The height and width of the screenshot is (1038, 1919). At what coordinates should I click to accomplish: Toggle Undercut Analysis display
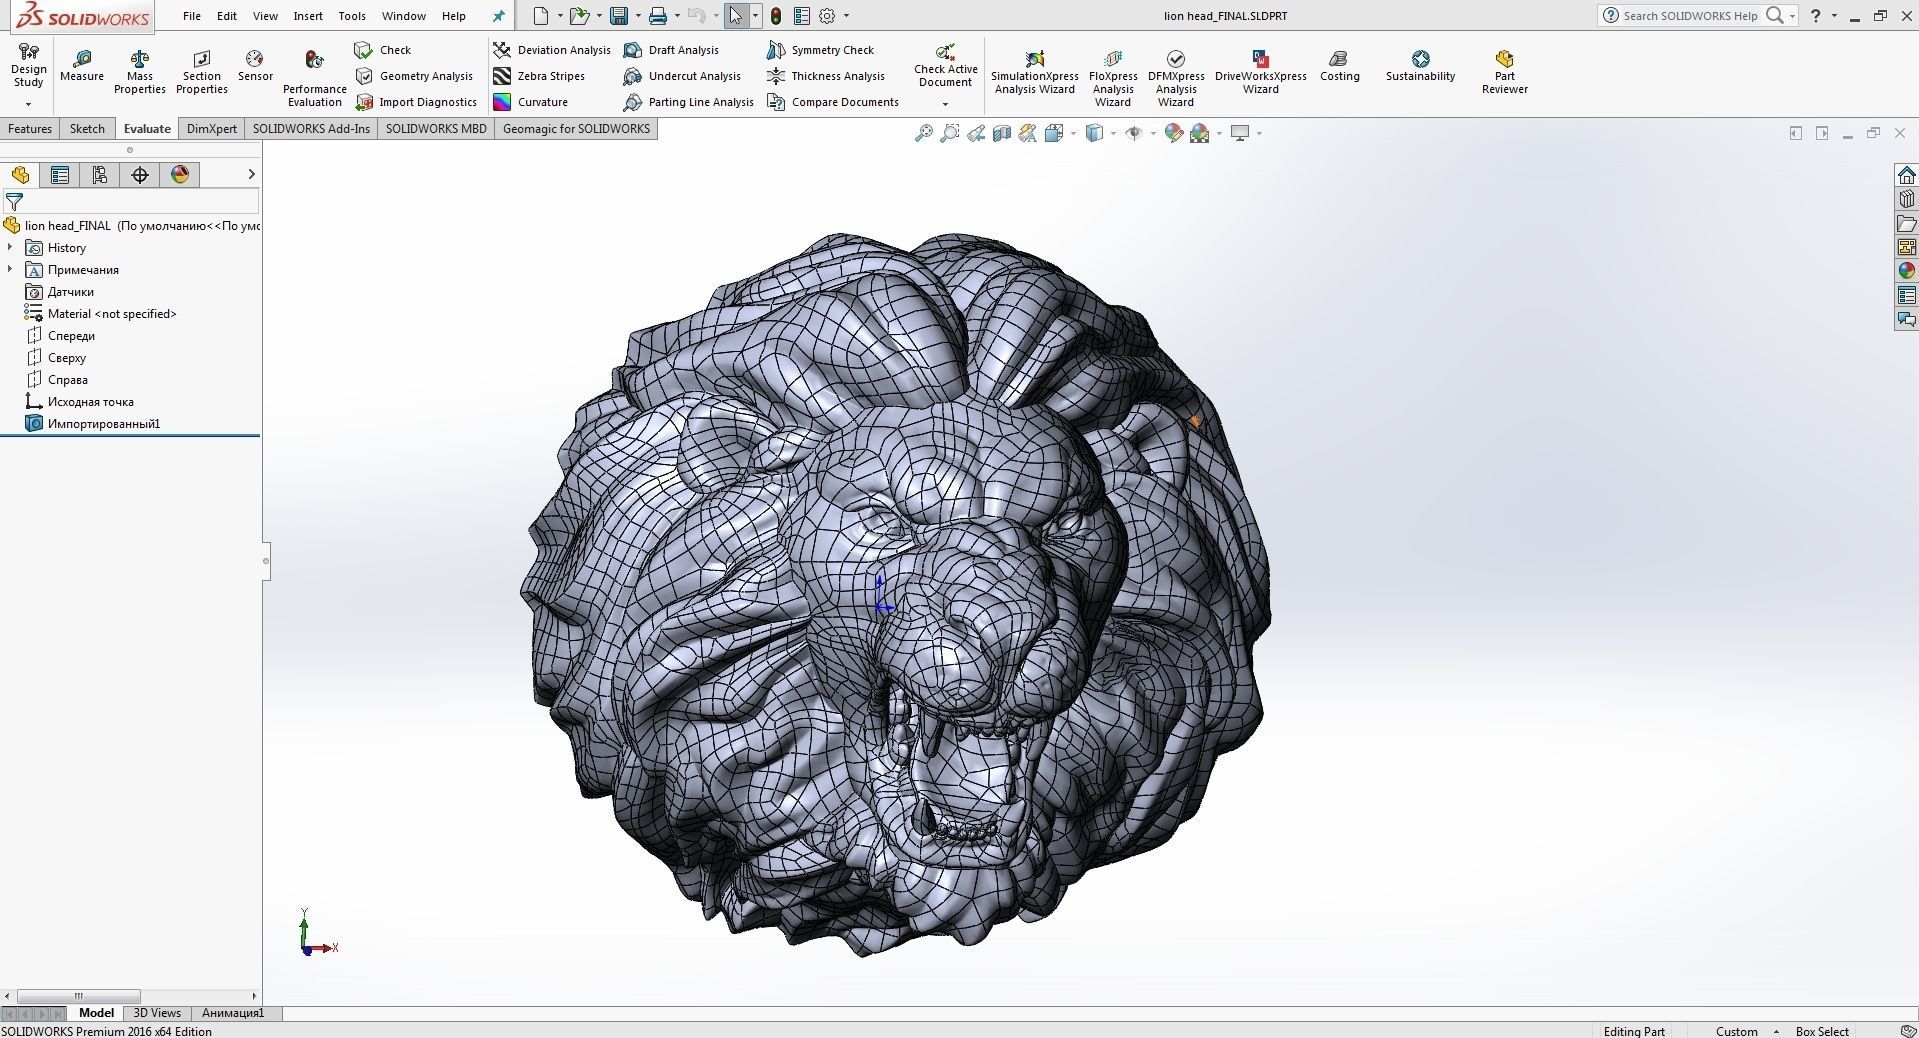tap(682, 76)
